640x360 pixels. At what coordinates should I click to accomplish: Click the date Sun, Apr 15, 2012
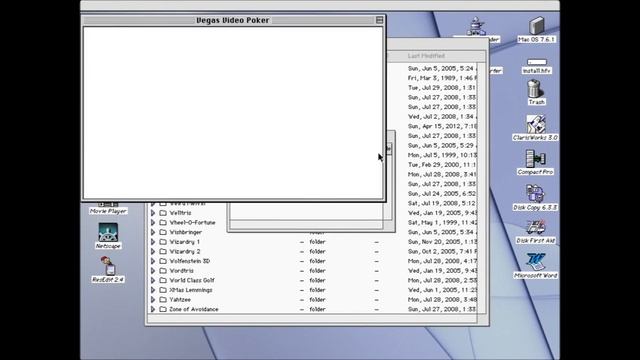[x=442, y=126]
